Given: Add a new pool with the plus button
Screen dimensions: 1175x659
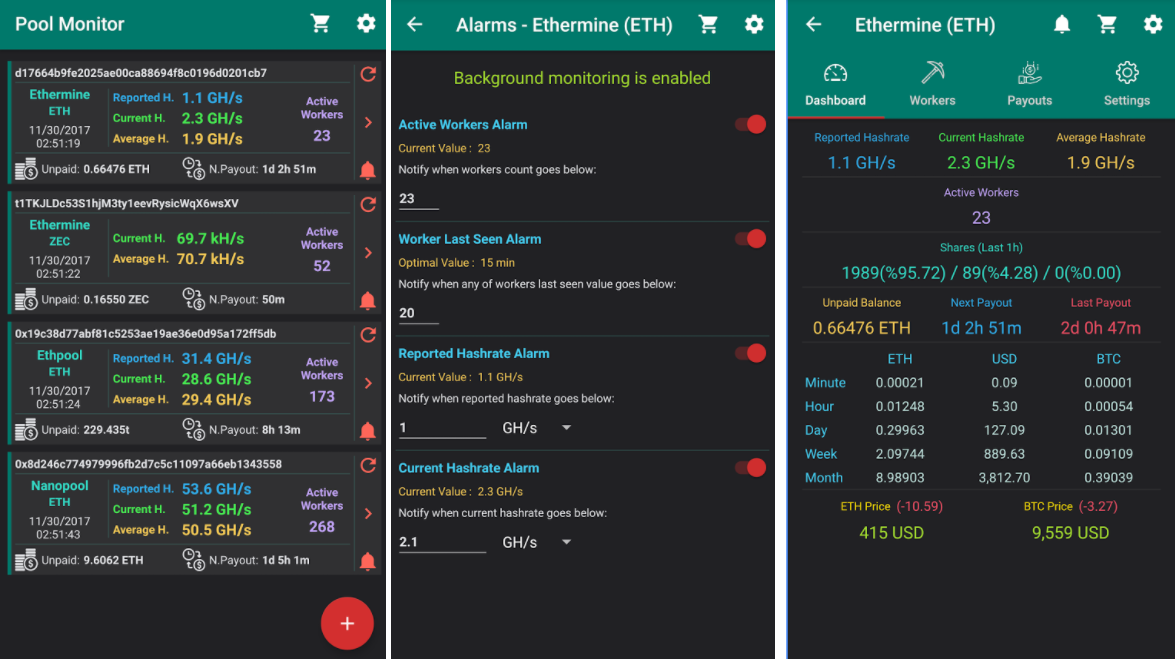Looking at the screenshot, I should 347,623.
